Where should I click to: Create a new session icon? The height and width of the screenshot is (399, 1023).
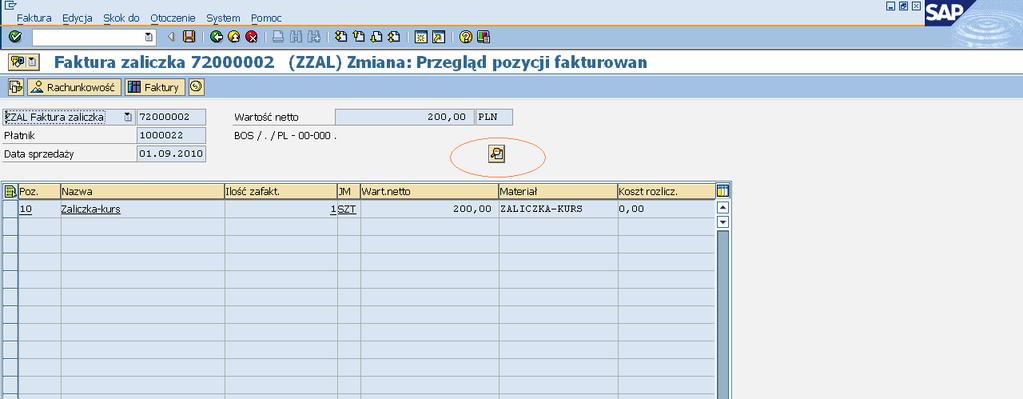(421, 37)
